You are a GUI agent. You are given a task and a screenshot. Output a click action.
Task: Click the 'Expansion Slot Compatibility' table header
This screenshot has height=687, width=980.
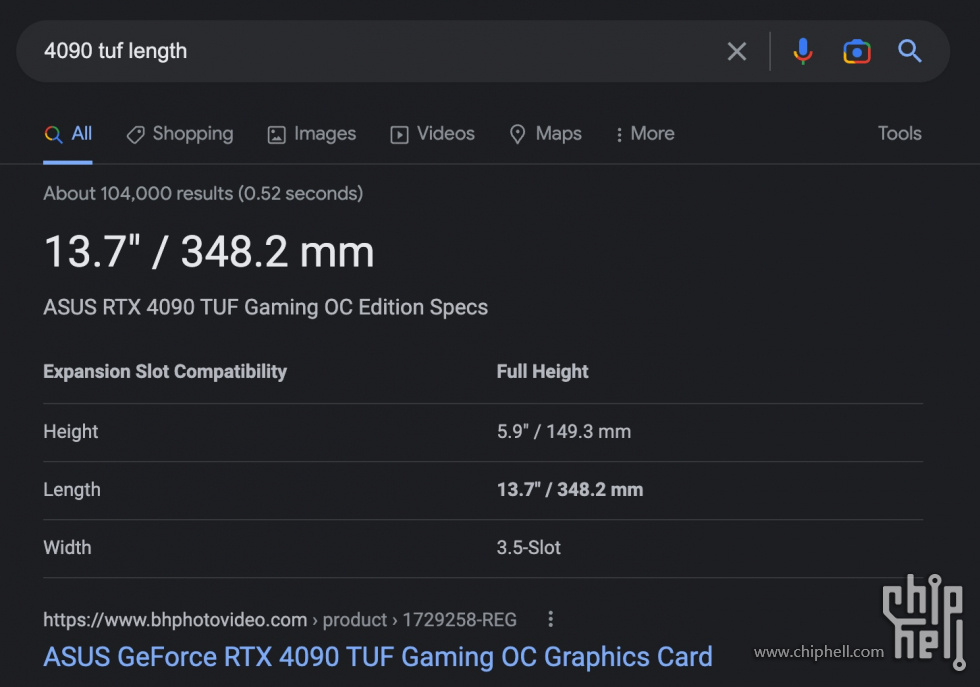pos(165,371)
